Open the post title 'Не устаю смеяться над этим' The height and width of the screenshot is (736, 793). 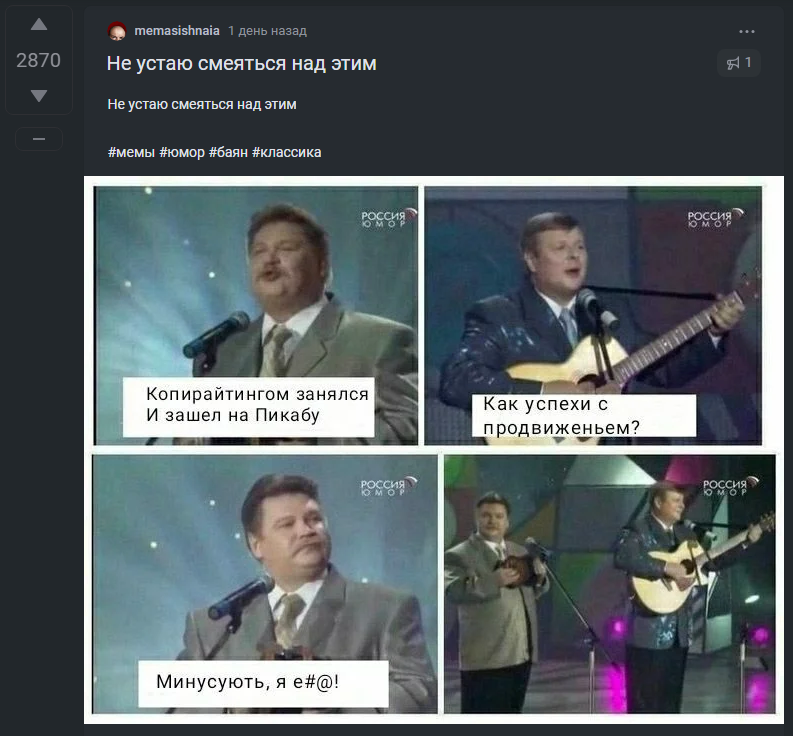[242, 64]
